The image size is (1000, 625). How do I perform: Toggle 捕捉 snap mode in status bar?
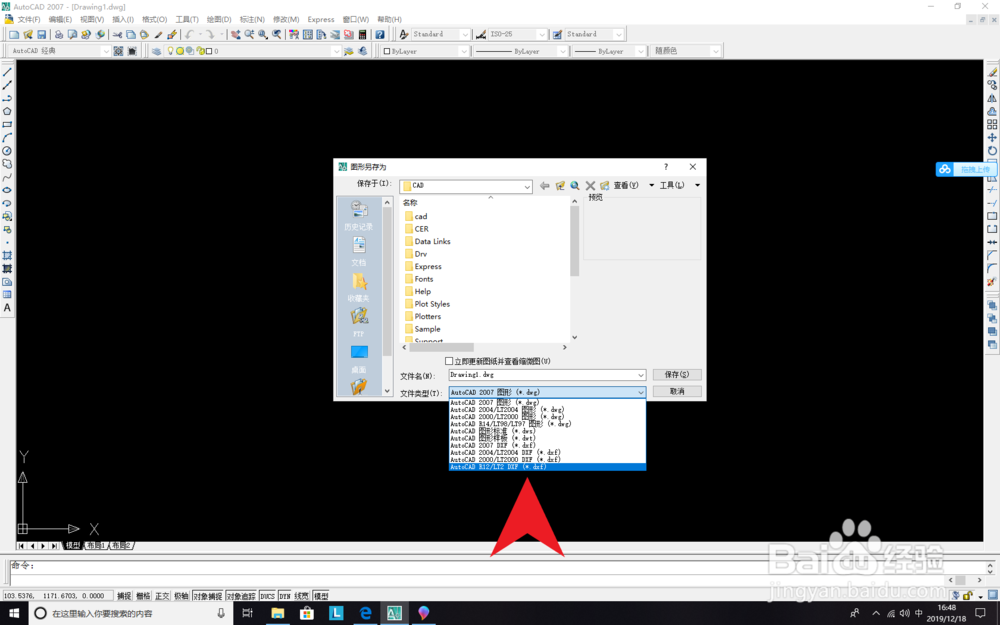[x=124, y=596]
